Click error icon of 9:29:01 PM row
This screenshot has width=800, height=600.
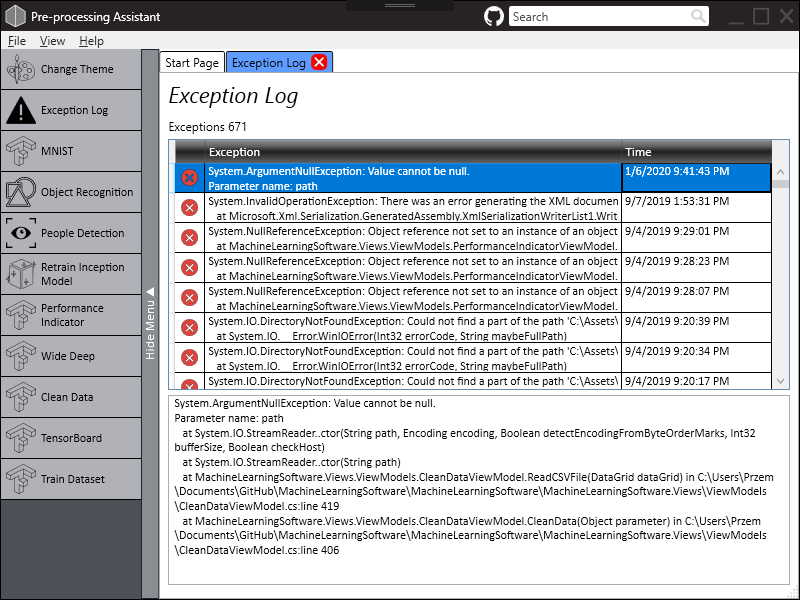coord(189,238)
